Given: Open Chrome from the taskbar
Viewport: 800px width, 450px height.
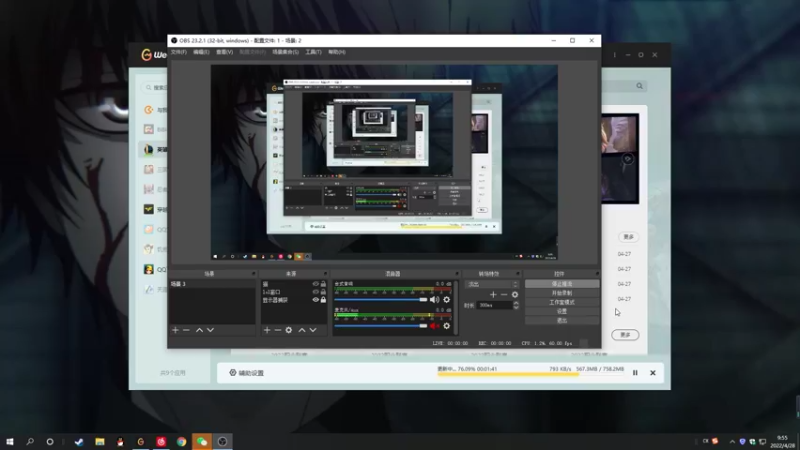Looking at the screenshot, I should [182, 442].
